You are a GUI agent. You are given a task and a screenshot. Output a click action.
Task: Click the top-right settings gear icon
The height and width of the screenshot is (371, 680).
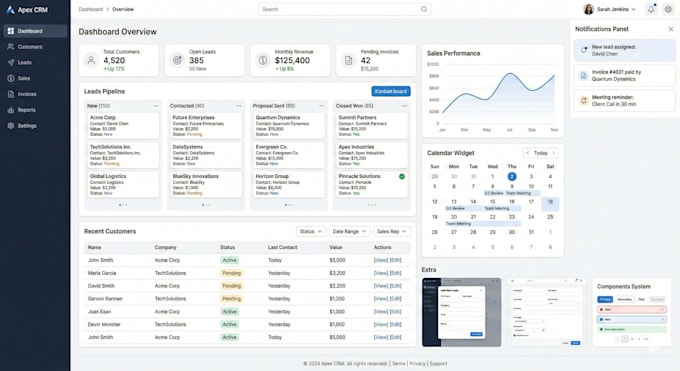pyautogui.click(x=668, y=9)
